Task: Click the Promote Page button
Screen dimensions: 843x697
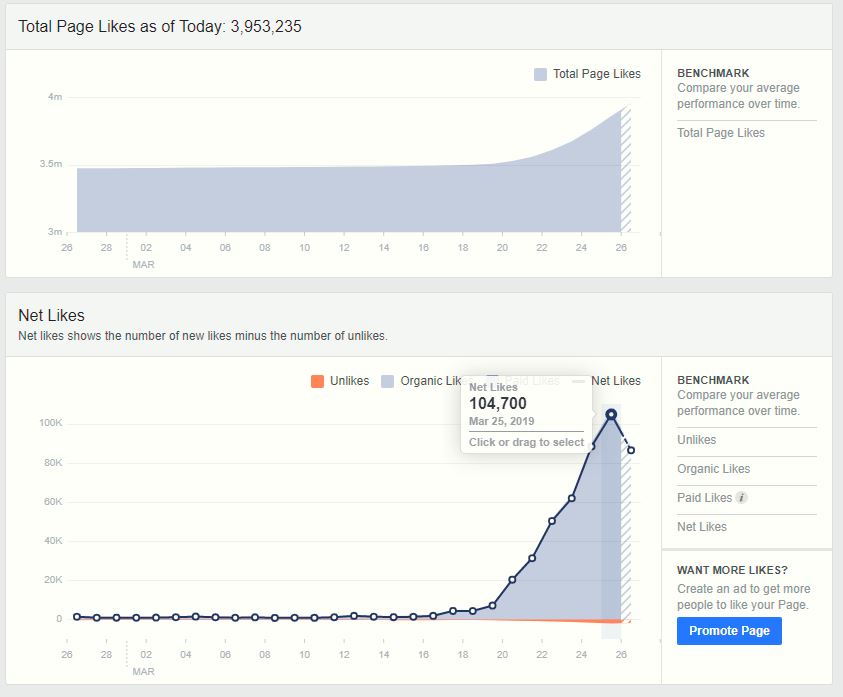Action: 729,631
